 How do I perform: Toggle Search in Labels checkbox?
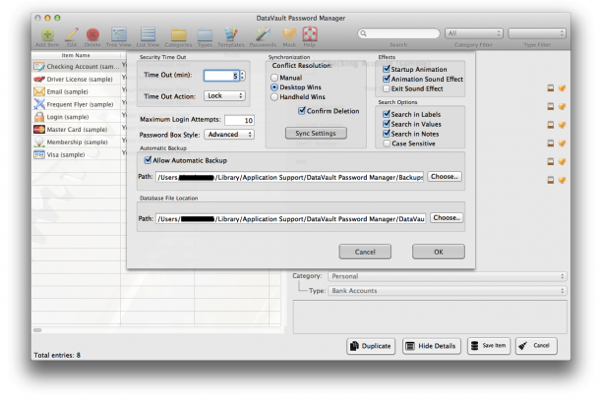click(x=386, y=114)
